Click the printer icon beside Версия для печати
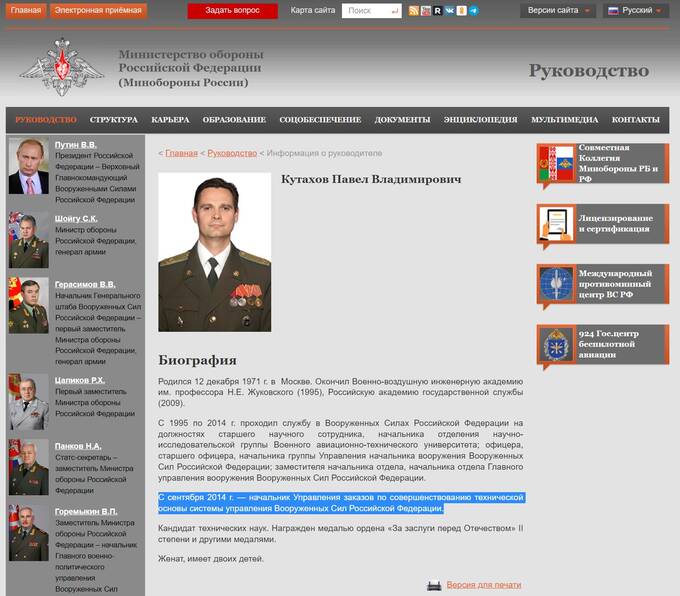The width and height of the screenshot is (680, 596). [x=434, y=585]
